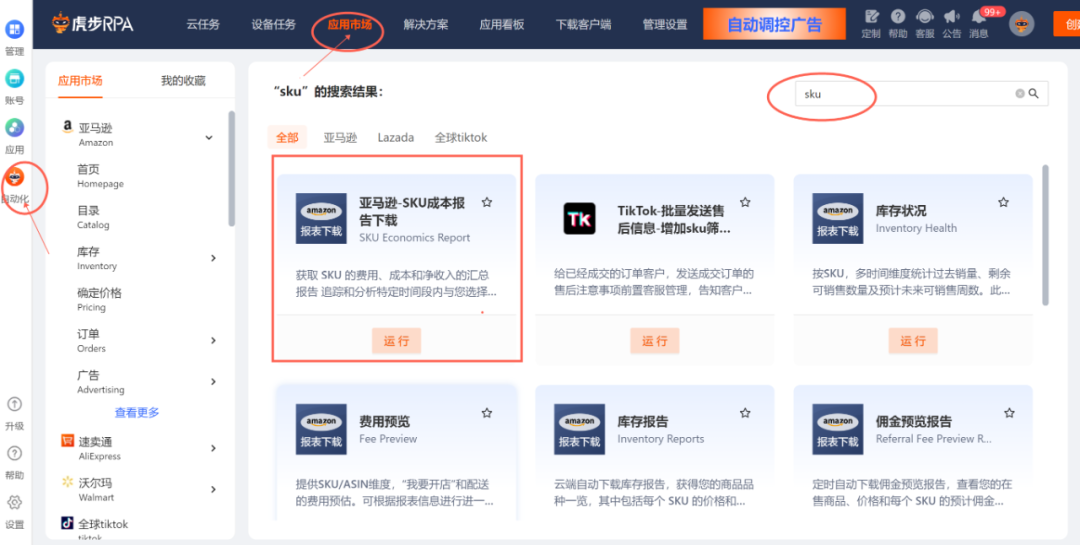The height and width of the screenshot is (545, 1080).
Task: Click the 库存报告 card thumbnail
Action: pyautogui.click(x=579, y=429)
